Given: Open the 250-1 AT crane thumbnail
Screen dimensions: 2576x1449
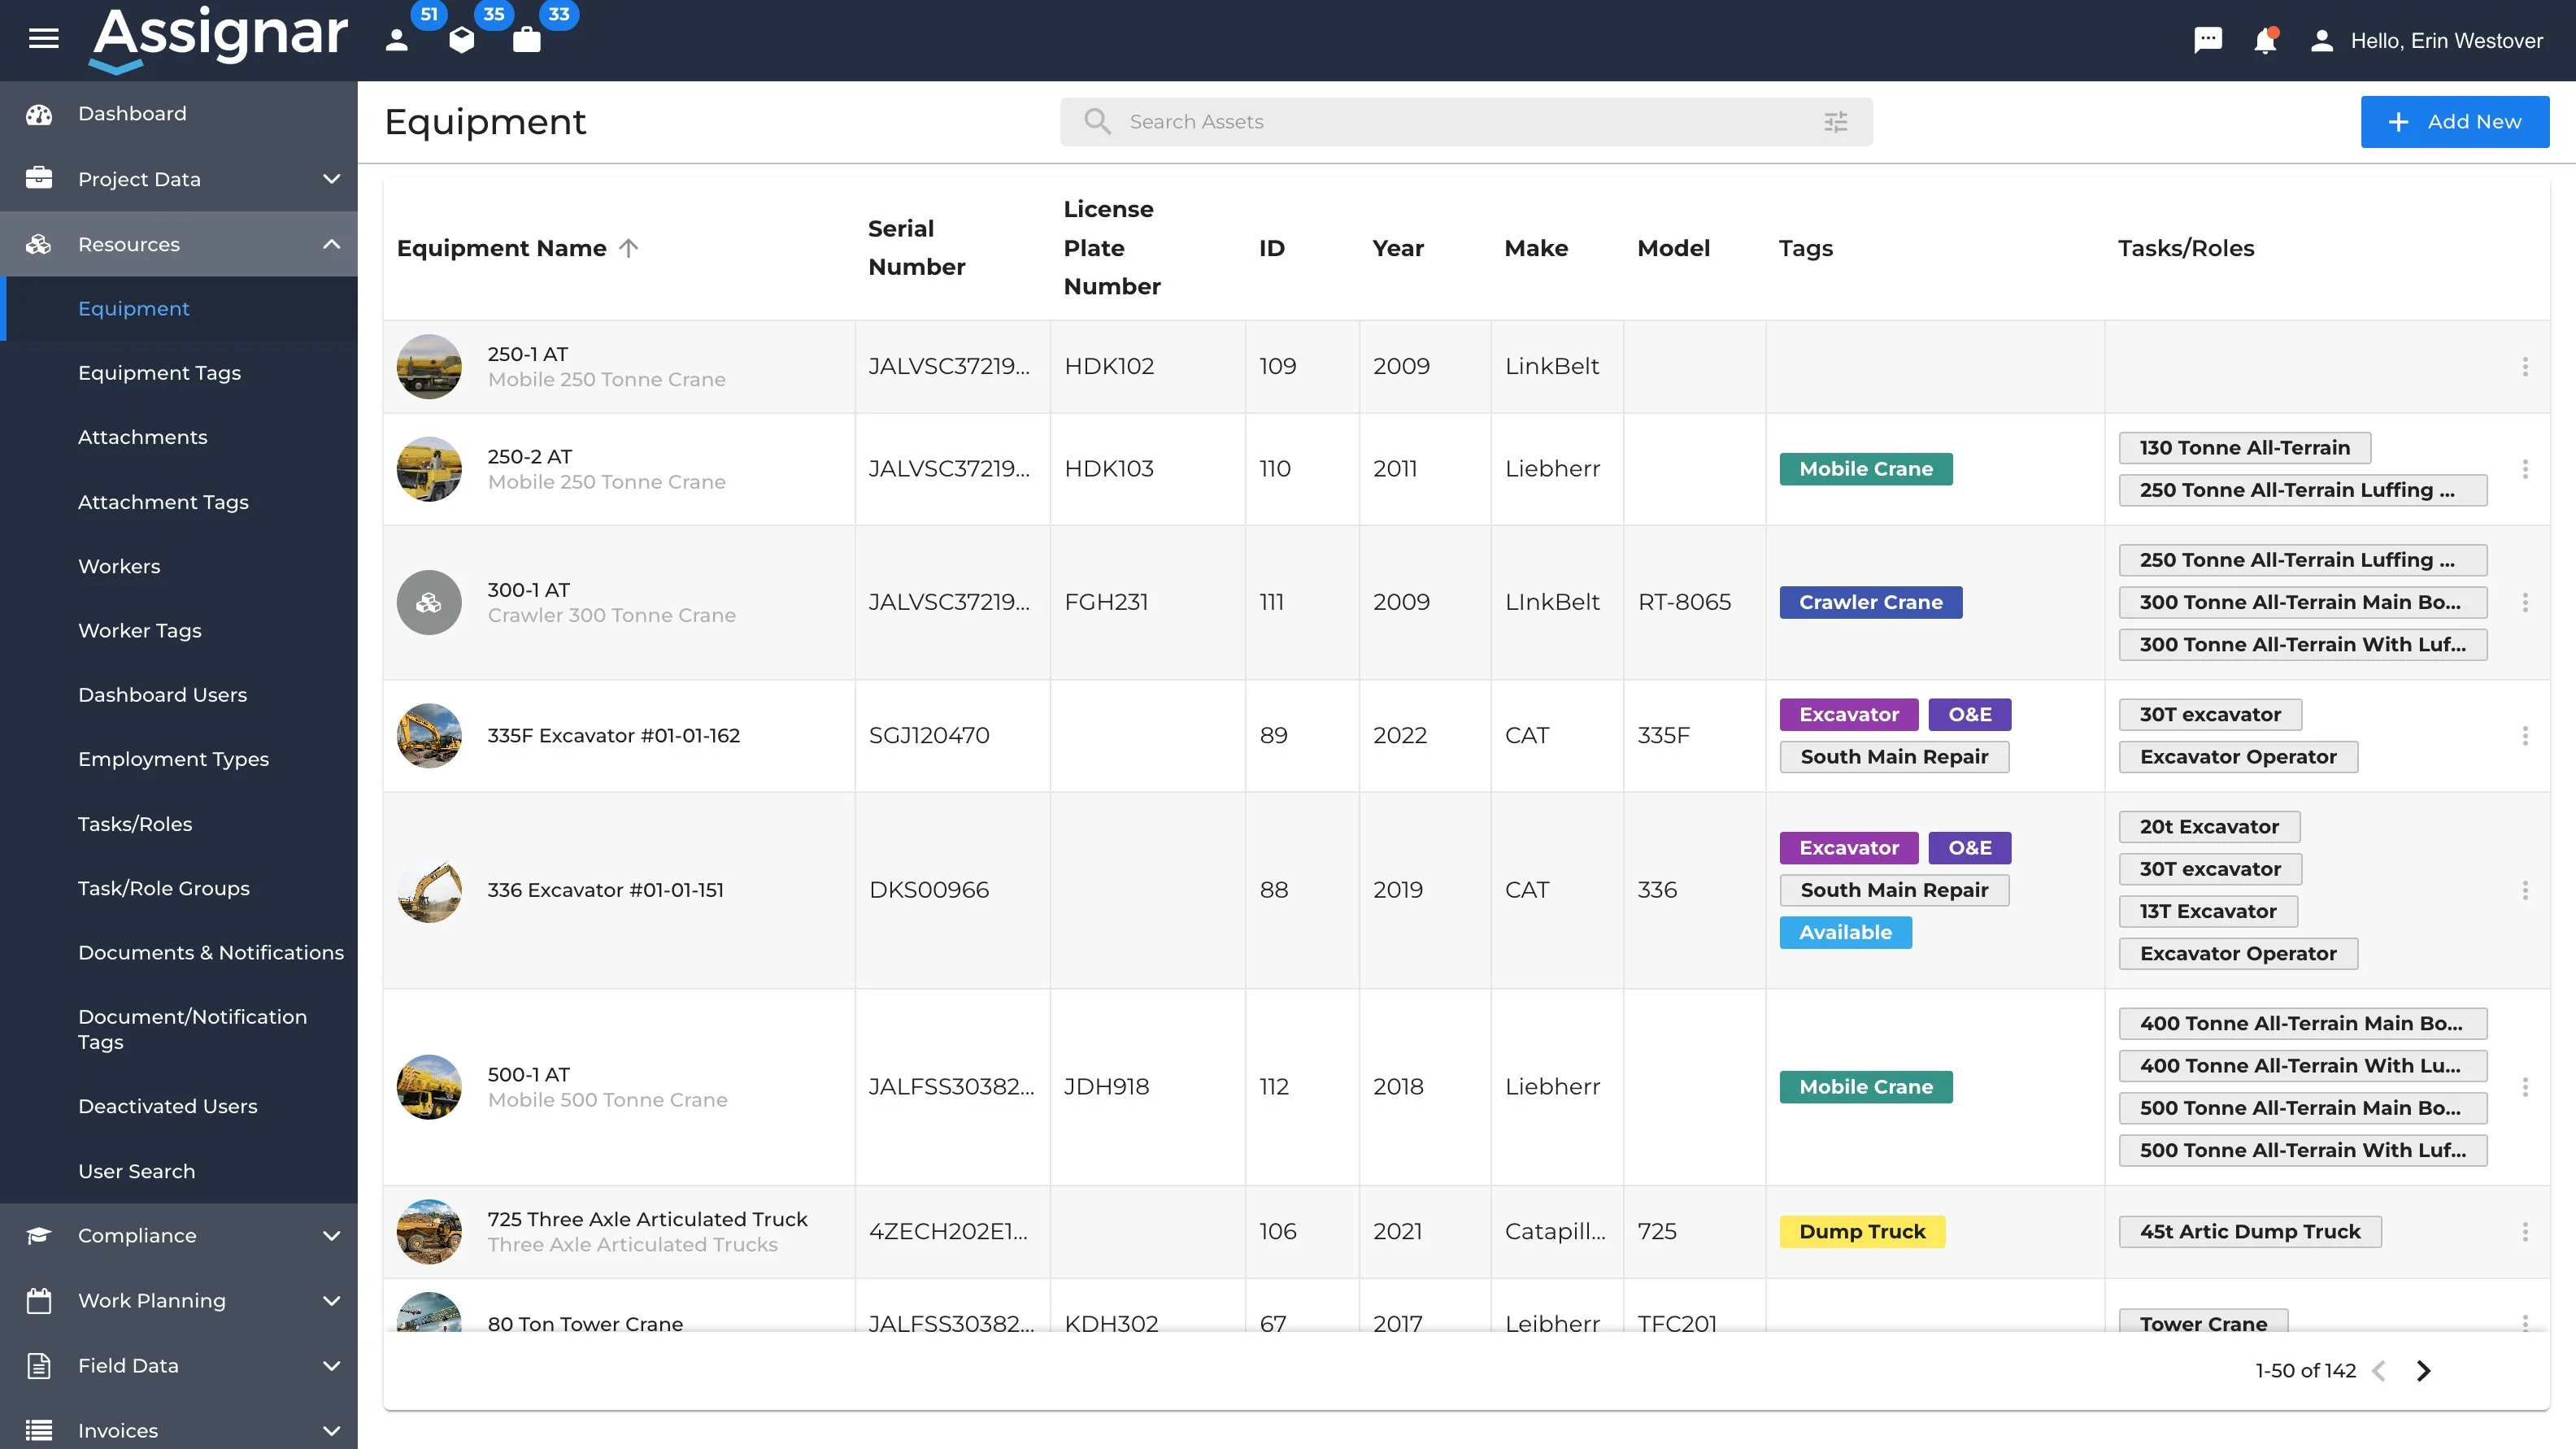Looking at the screenshot, I should point(429,367).
